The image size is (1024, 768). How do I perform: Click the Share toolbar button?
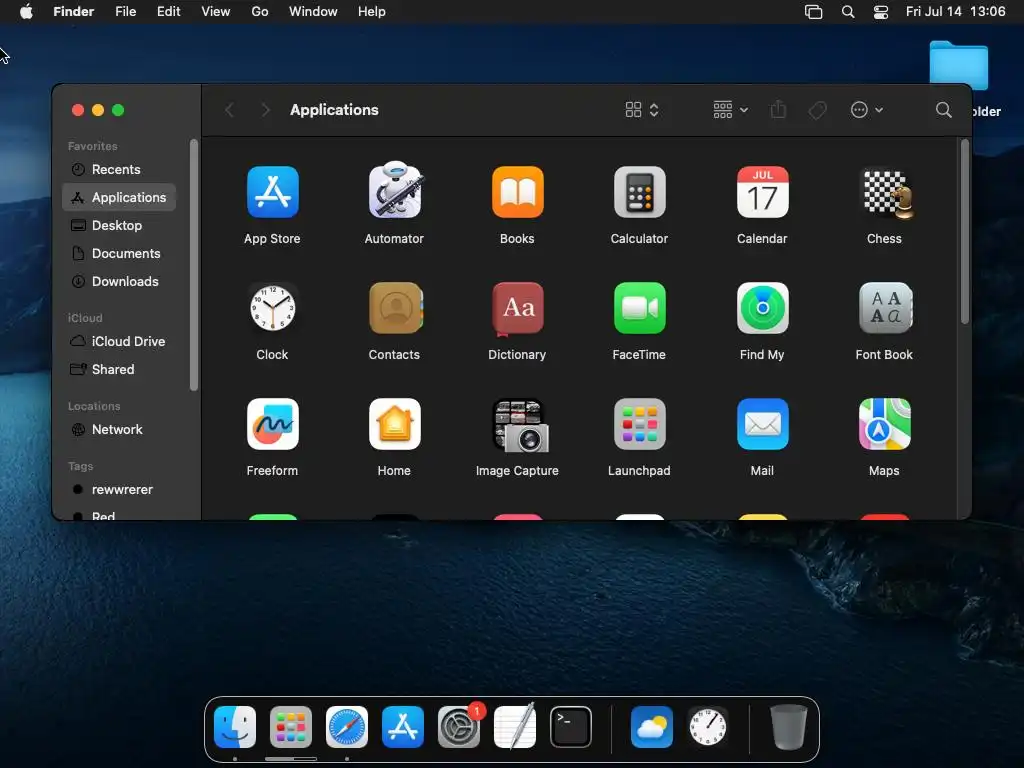[778, 109]
